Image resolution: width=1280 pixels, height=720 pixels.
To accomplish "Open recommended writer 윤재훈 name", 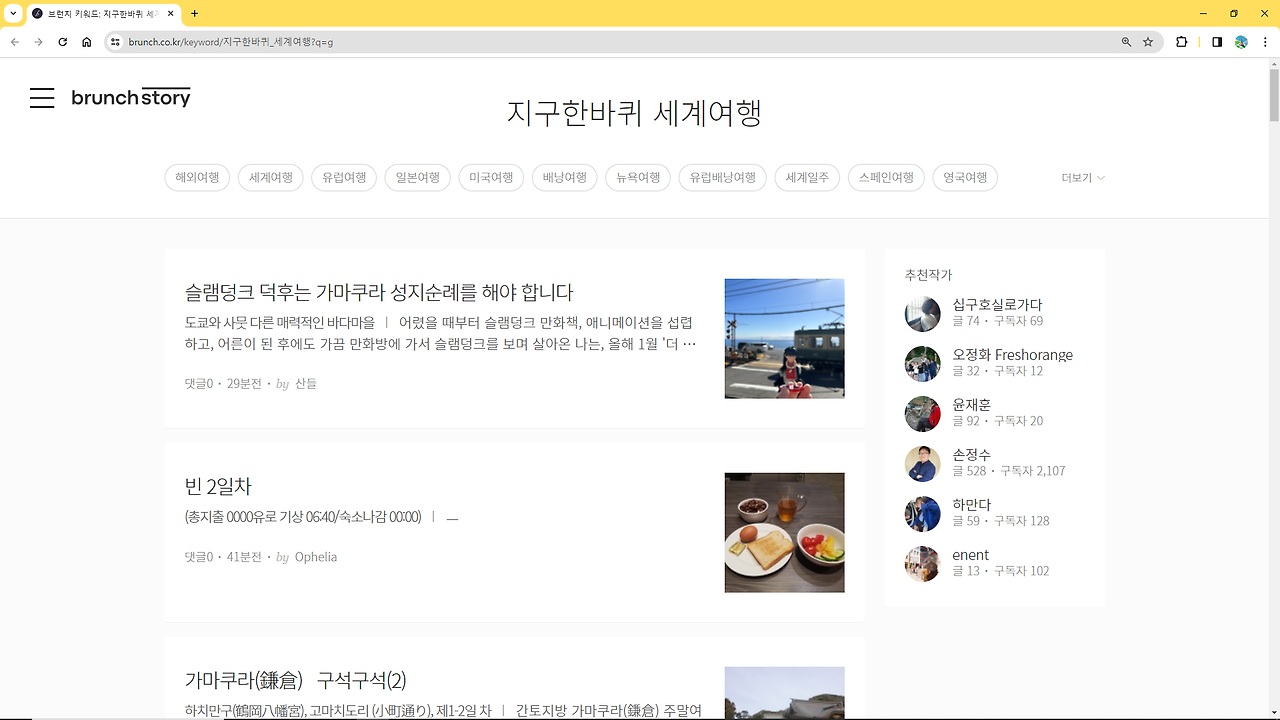I will (971, 405).
